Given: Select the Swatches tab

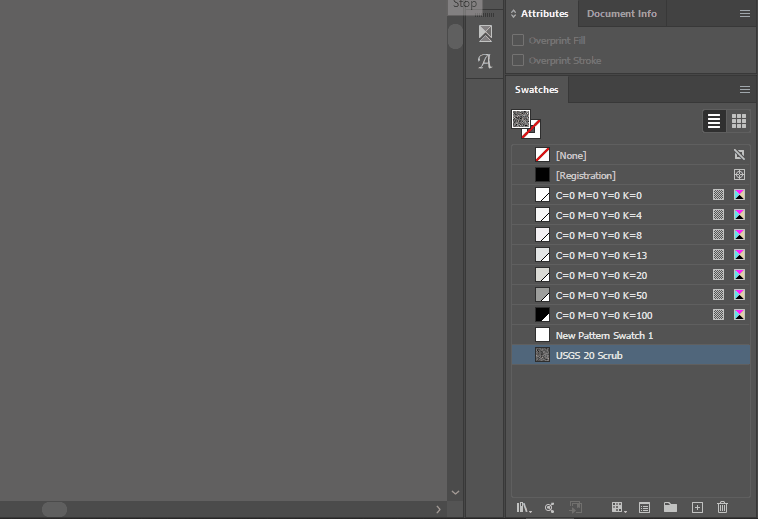Looking at the screenshot, I should click(537, 89).
